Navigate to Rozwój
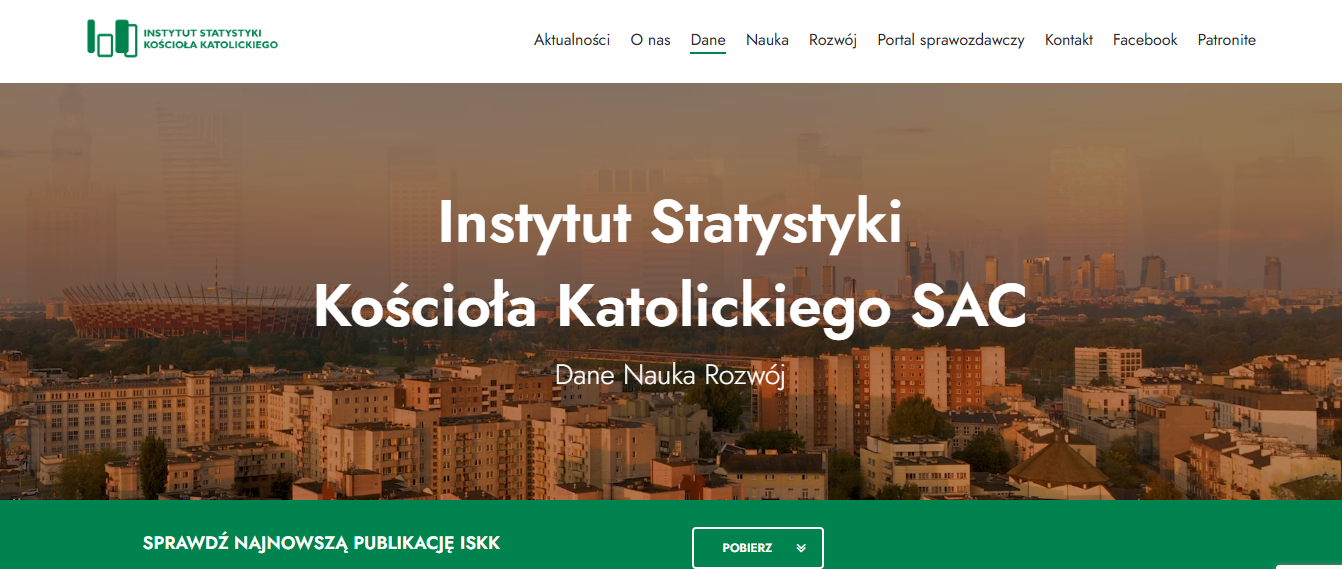 833,40
